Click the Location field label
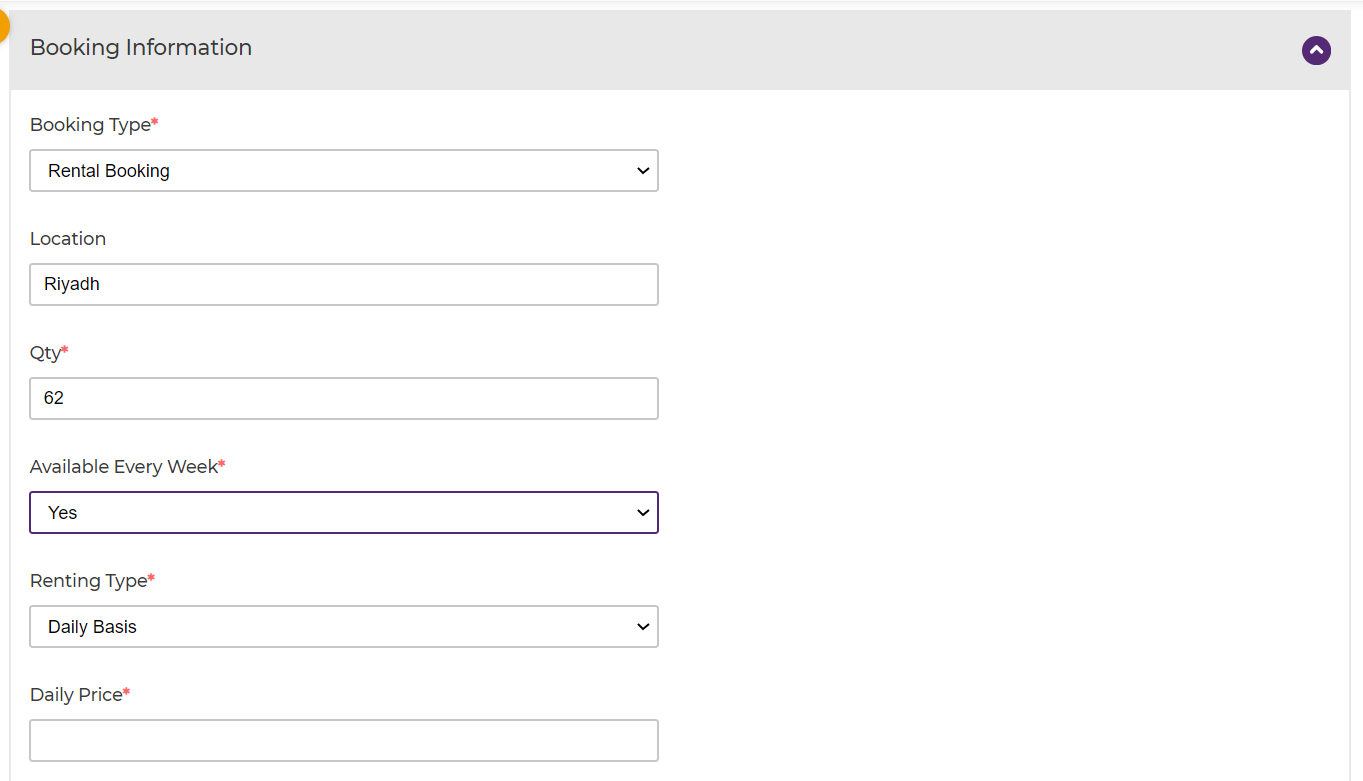Image resolution: width=1363 pixels, height=781 pixels. point(68,239)
